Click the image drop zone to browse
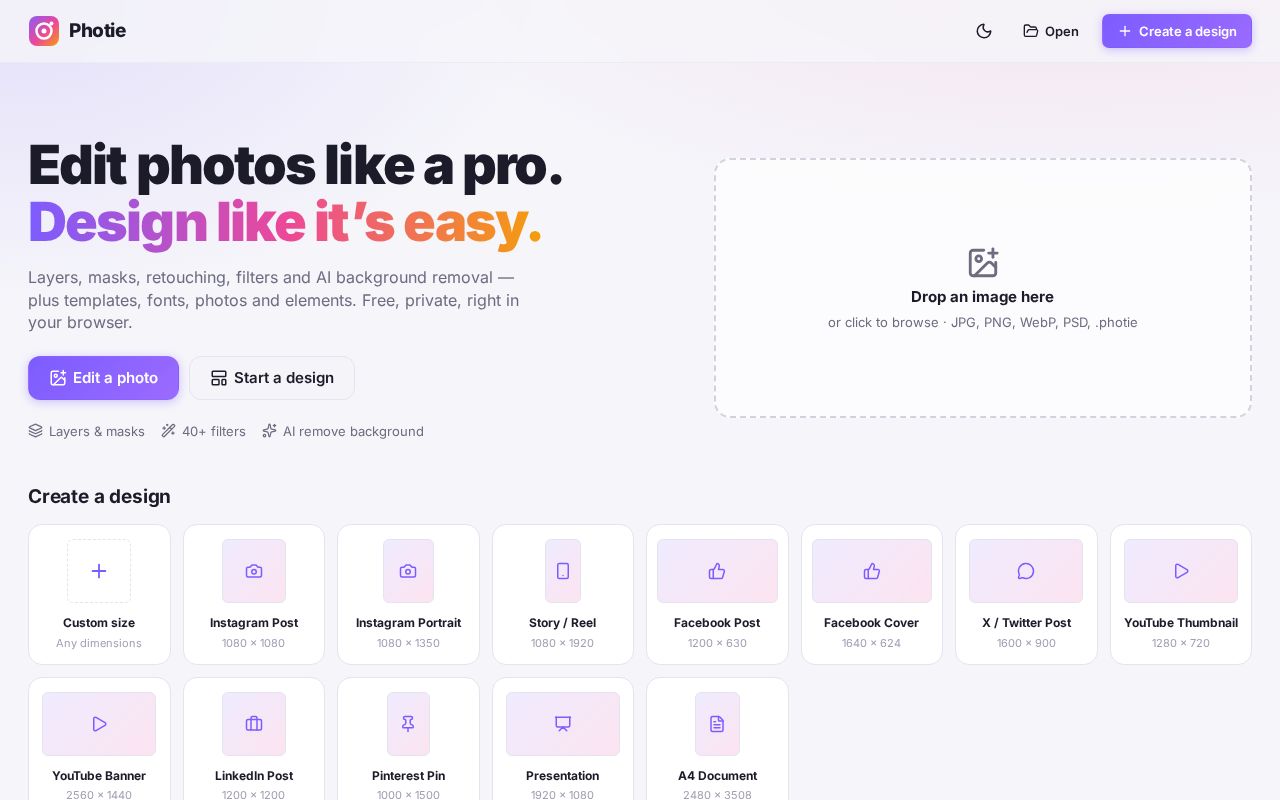This screenshot has height=800, width=1280. pos(983,288)
